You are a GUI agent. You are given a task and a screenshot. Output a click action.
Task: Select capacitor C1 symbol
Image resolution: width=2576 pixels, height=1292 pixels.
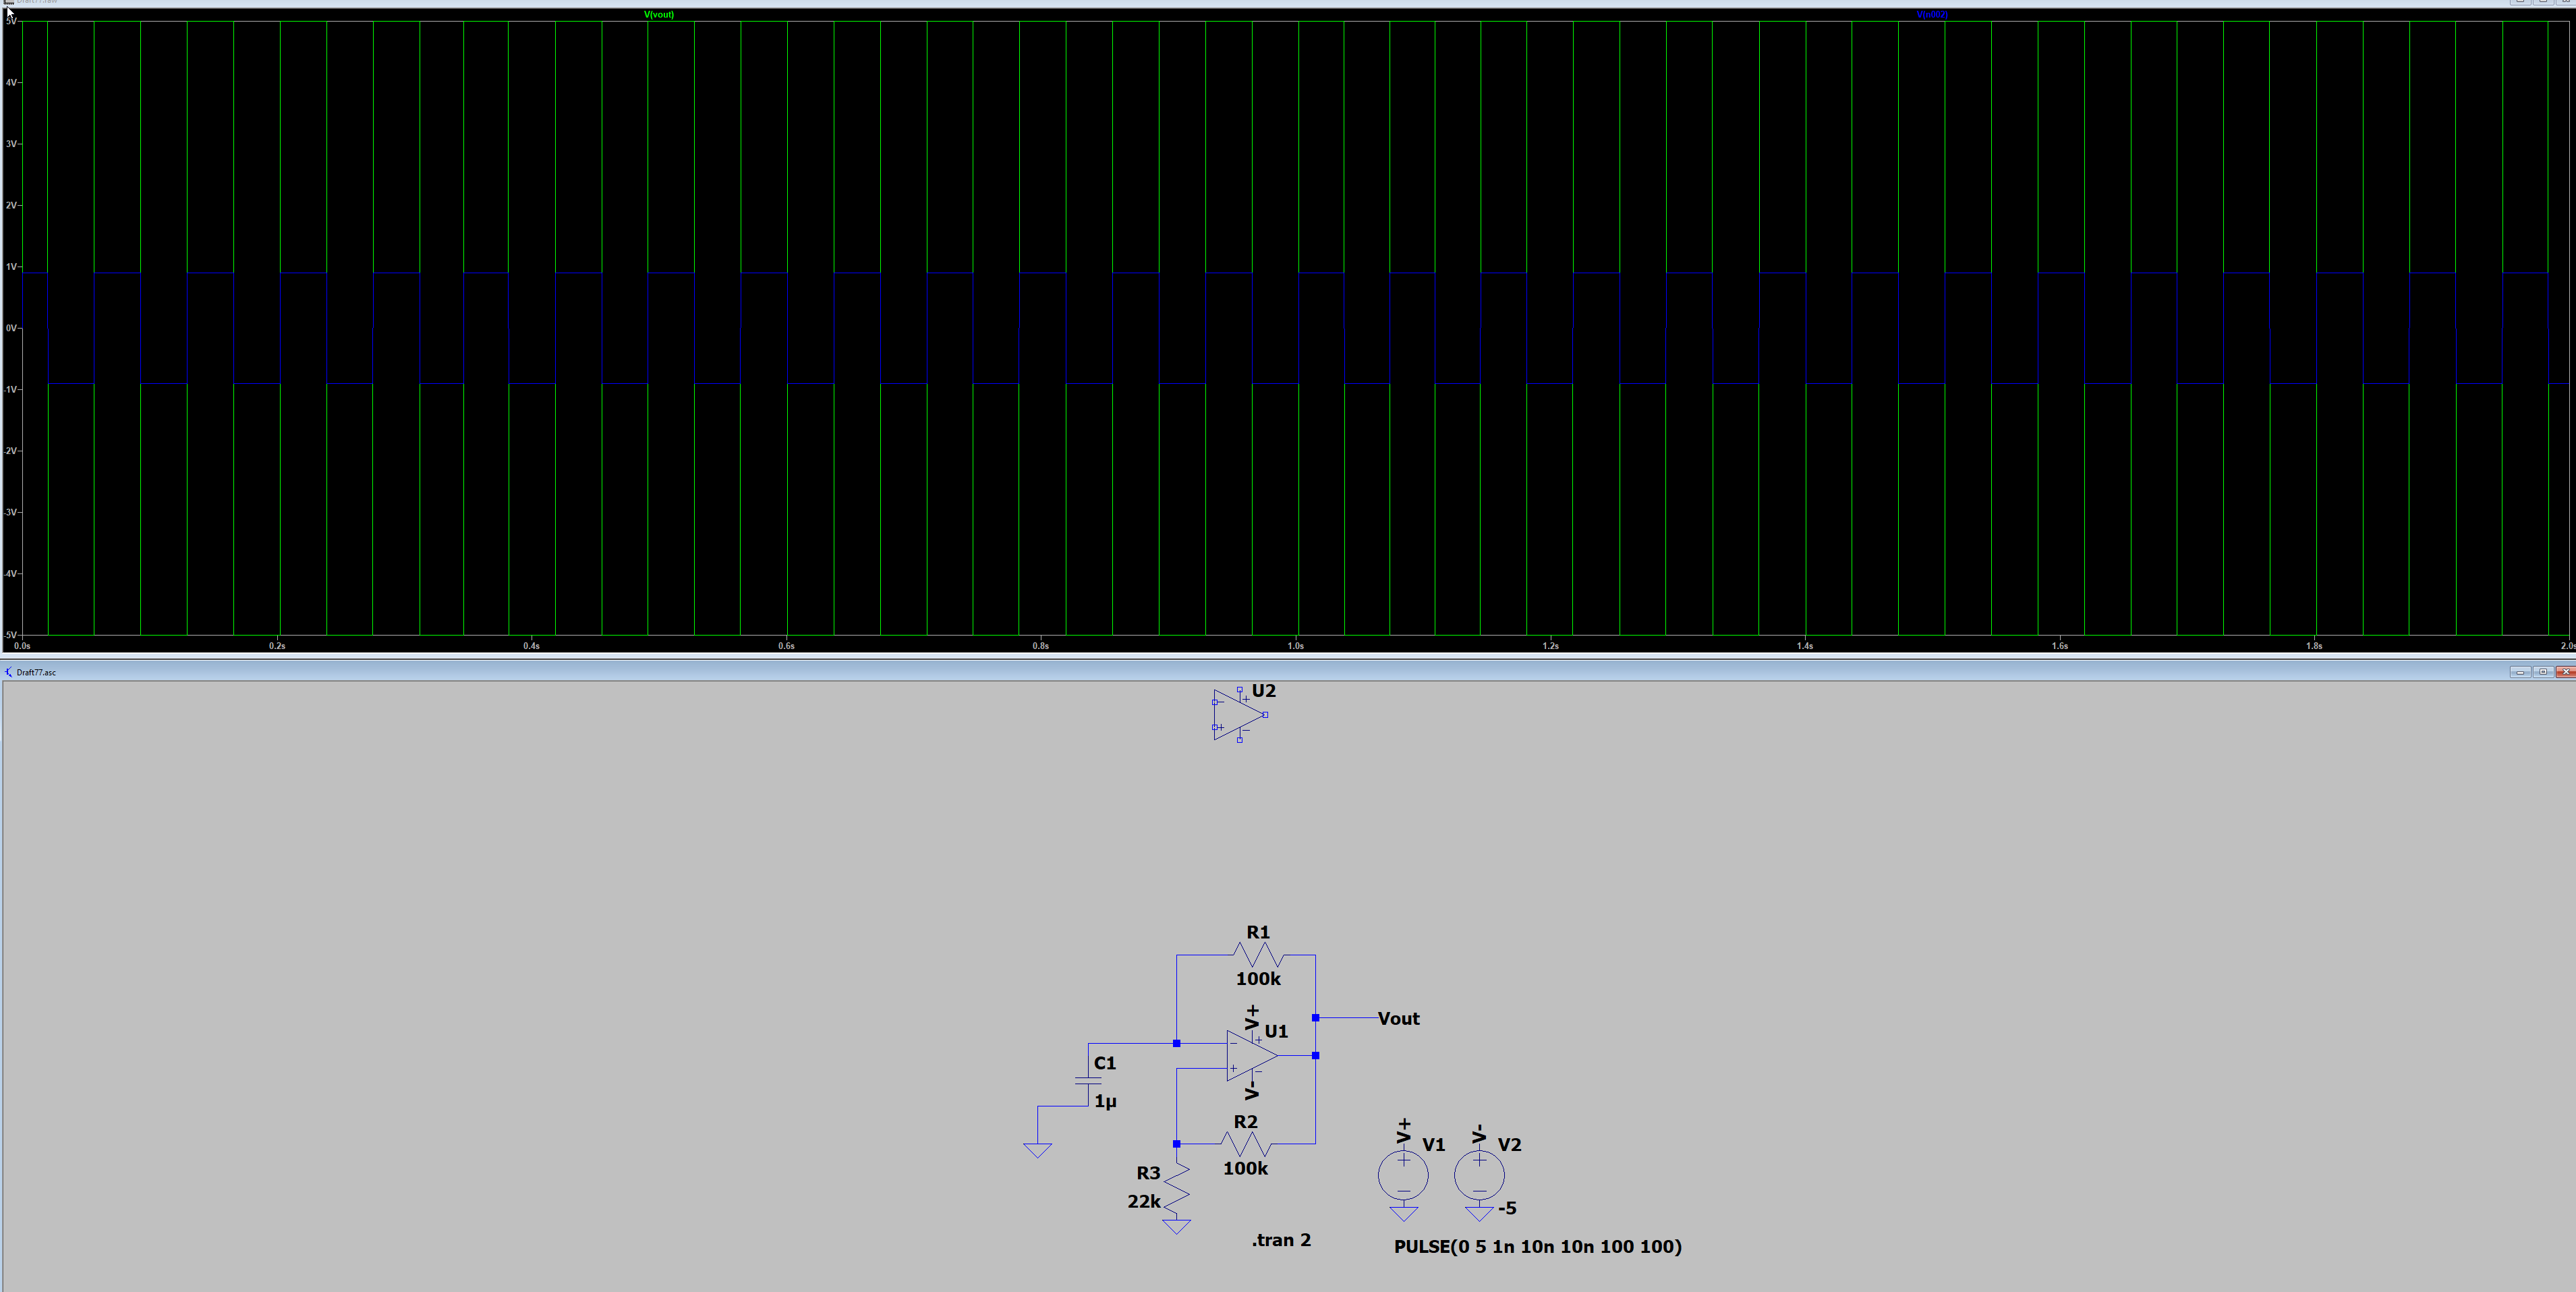click(1088, 1081)
